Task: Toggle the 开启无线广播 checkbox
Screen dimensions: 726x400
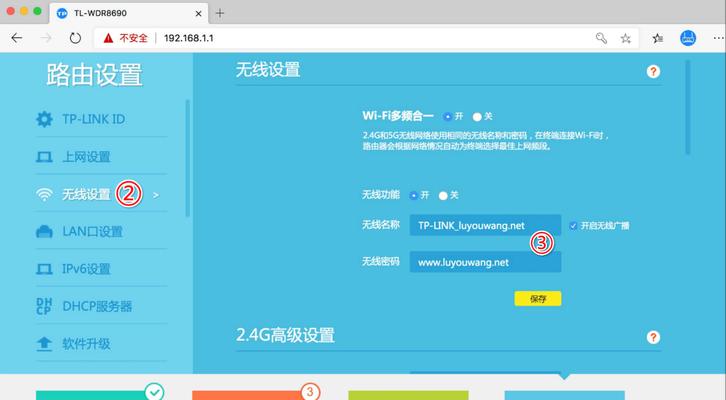Action: [x=573, y=226]
